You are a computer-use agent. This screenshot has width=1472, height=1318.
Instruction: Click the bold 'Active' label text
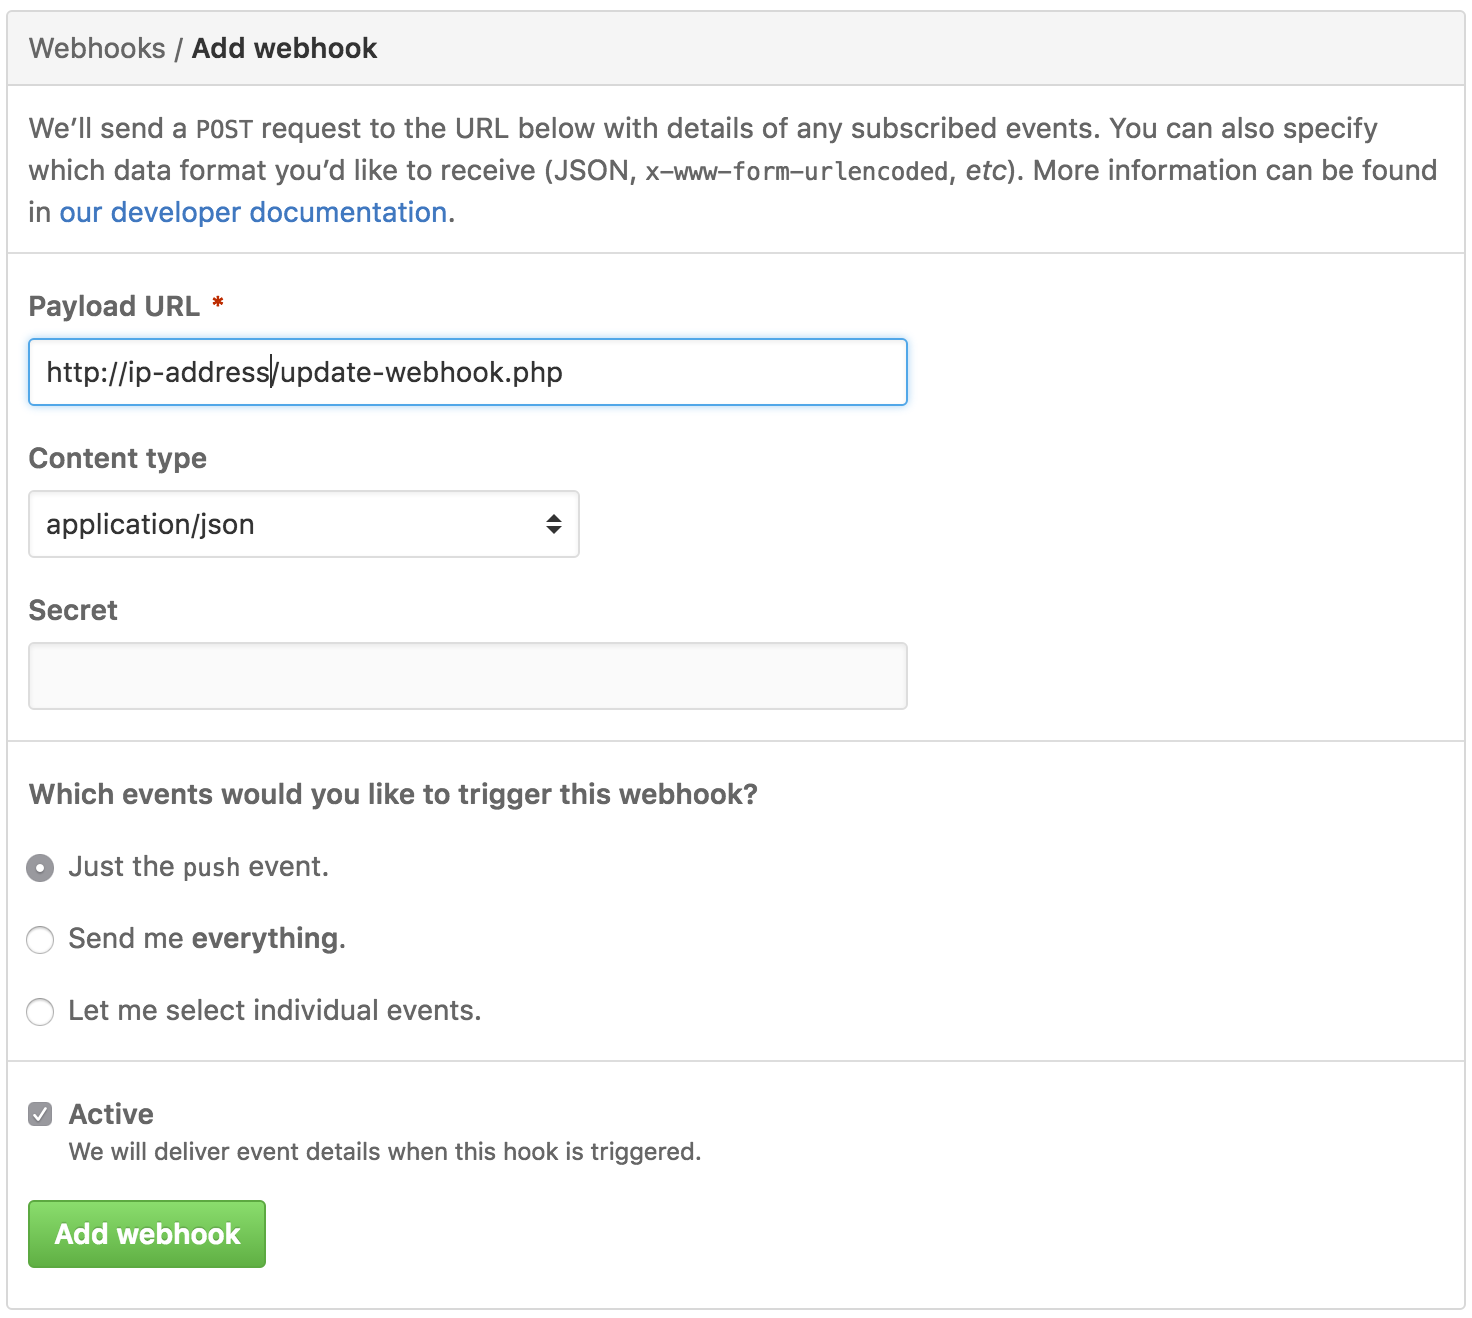[x=111, y=1114]
